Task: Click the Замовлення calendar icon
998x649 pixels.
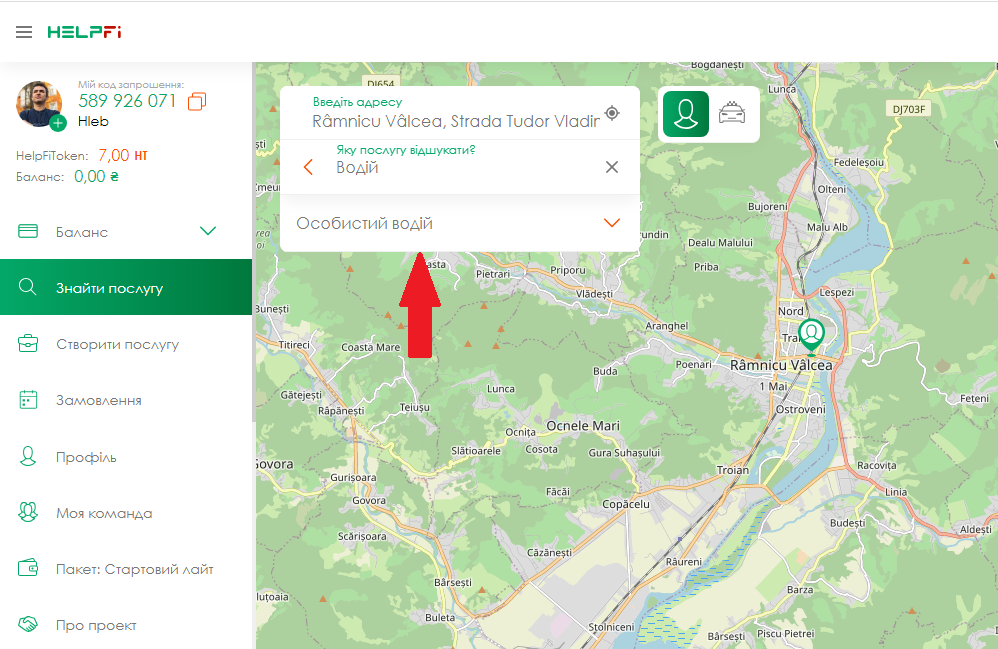Action: (28, 400)
